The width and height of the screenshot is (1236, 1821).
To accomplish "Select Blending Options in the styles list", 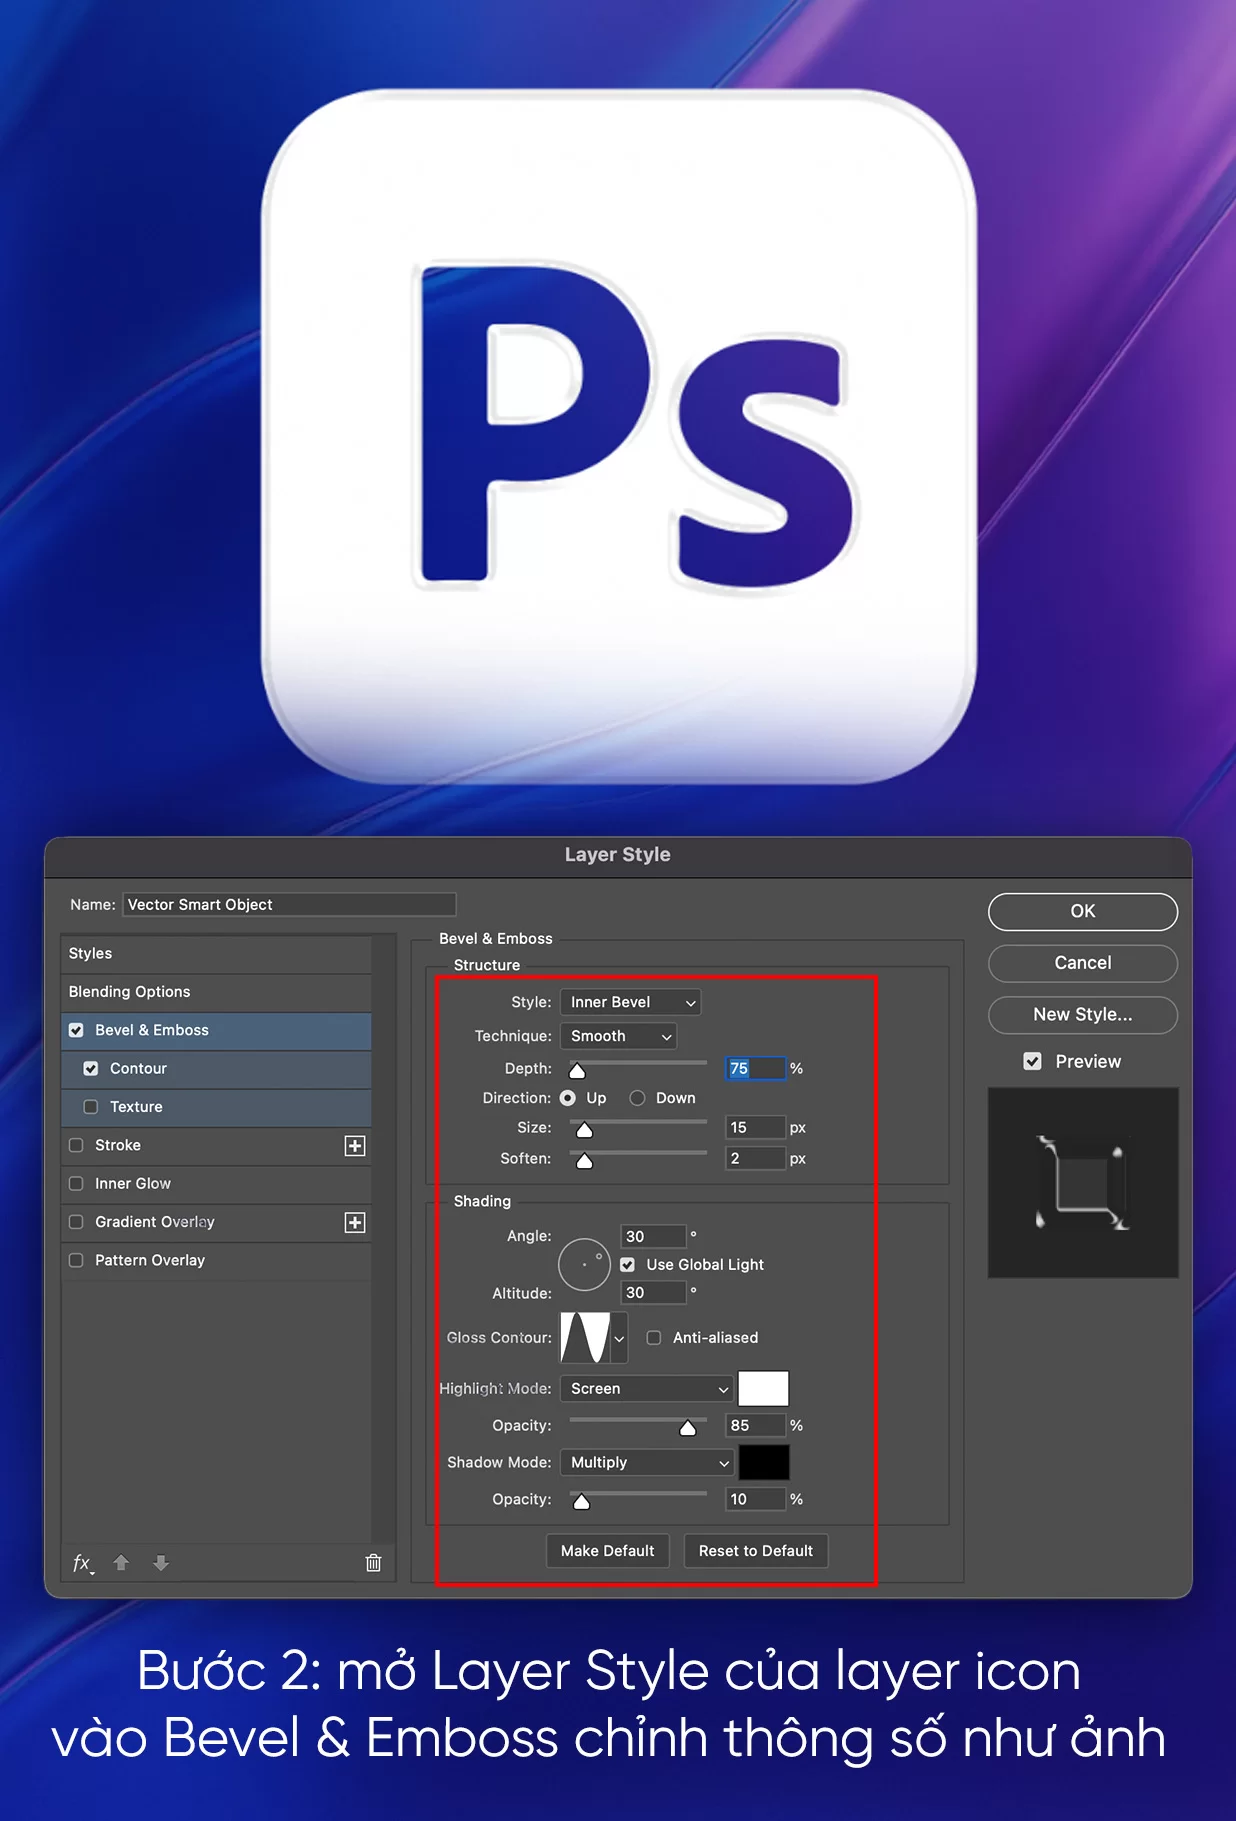I will [130, 992].
